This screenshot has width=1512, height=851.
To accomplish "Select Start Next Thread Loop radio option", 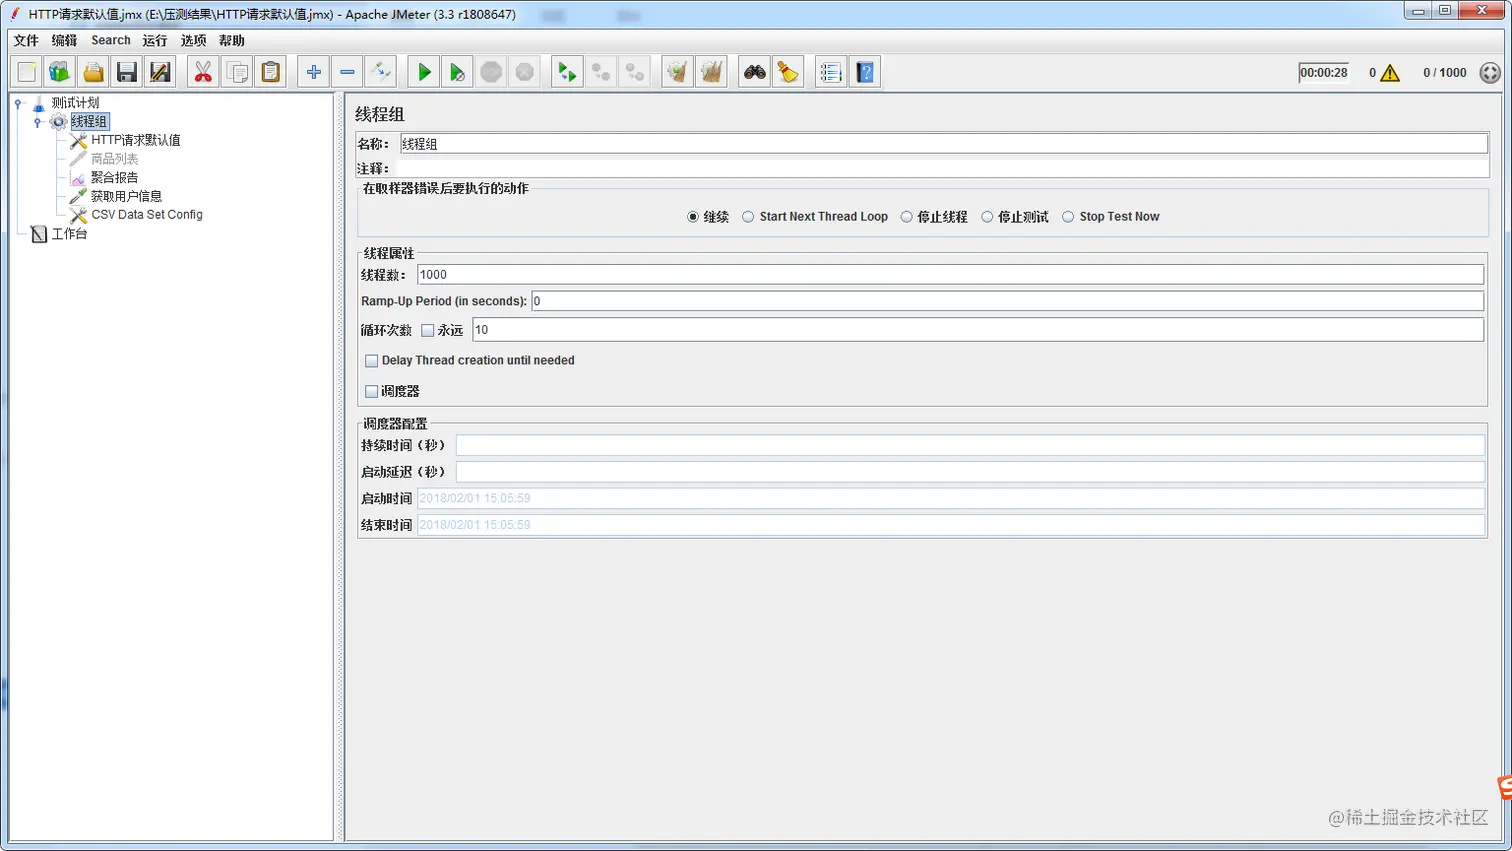I will pos(748,217).
